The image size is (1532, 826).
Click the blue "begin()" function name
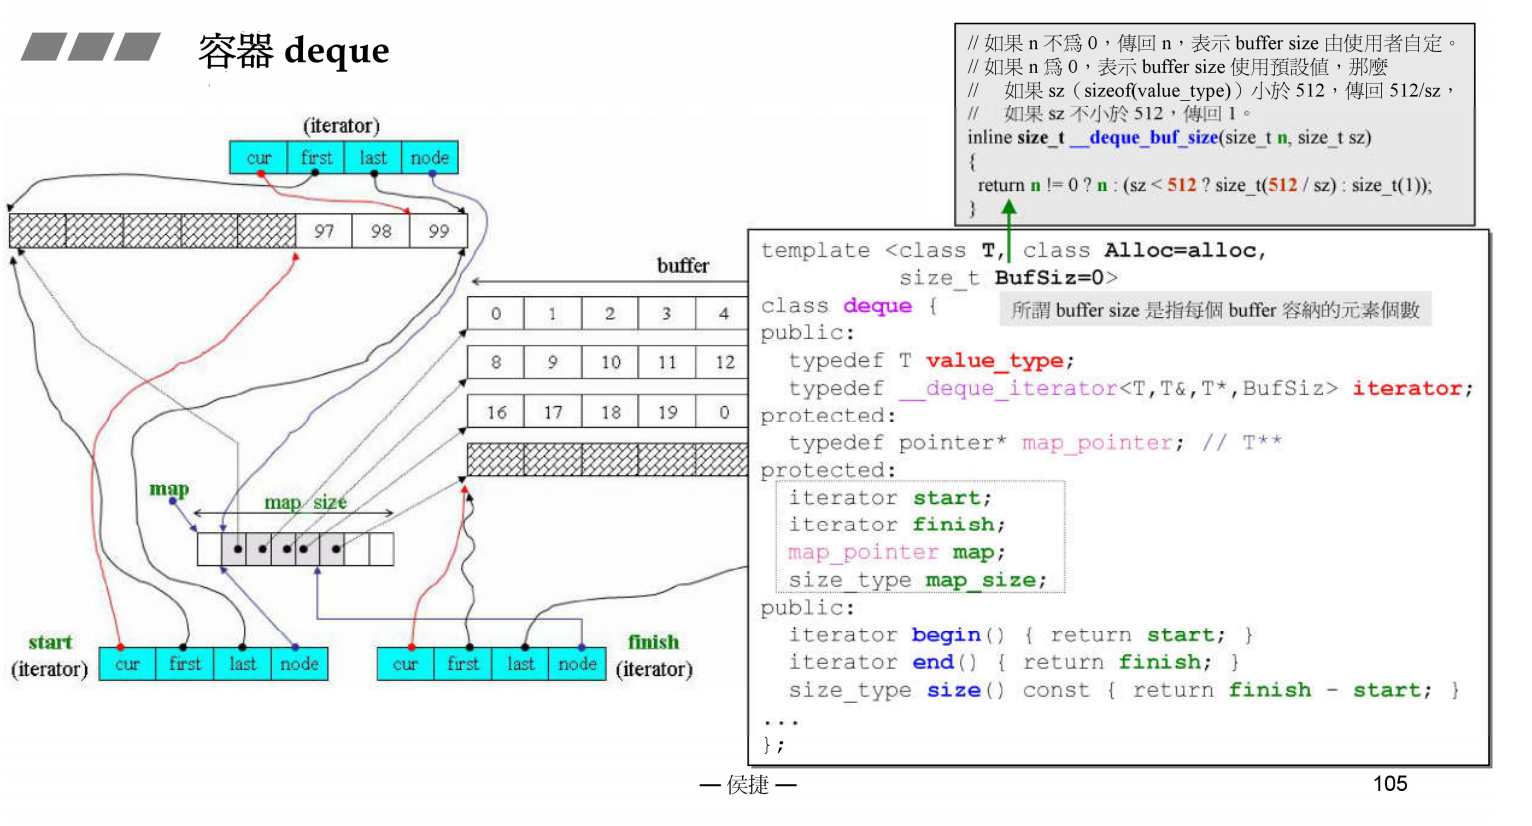(x=958, y=635)
